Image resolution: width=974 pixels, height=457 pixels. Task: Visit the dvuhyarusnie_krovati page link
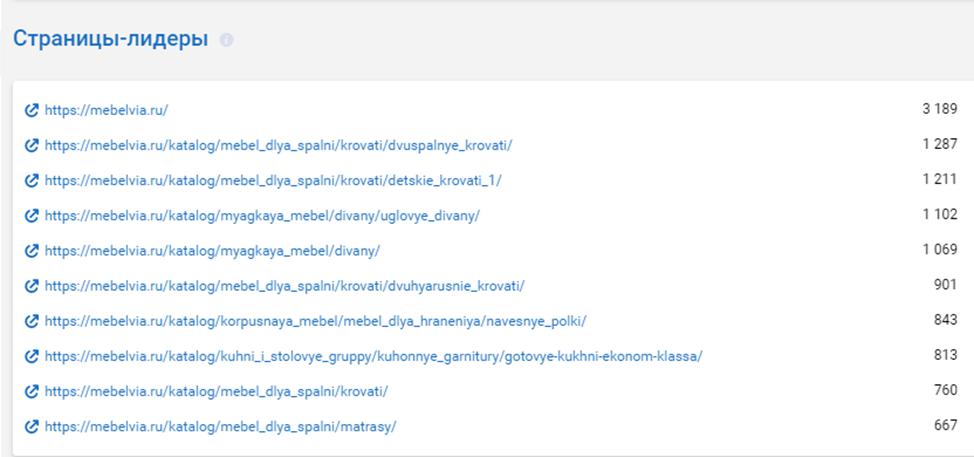[284, 286]
